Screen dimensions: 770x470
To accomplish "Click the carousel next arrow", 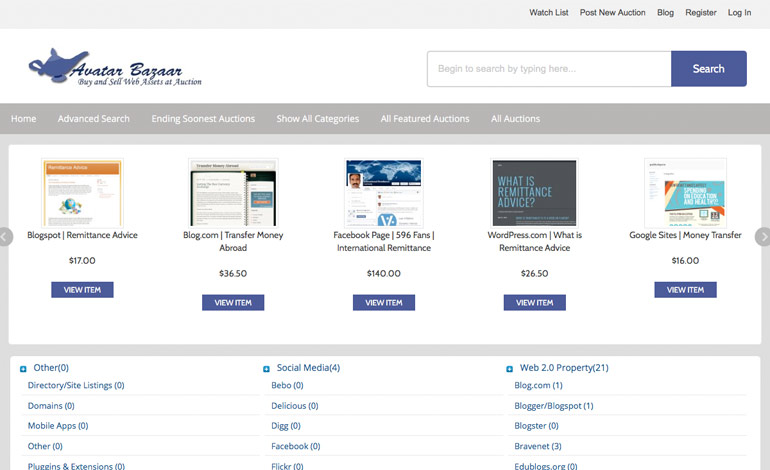I will pyautogui.click(x=764, y=237).
